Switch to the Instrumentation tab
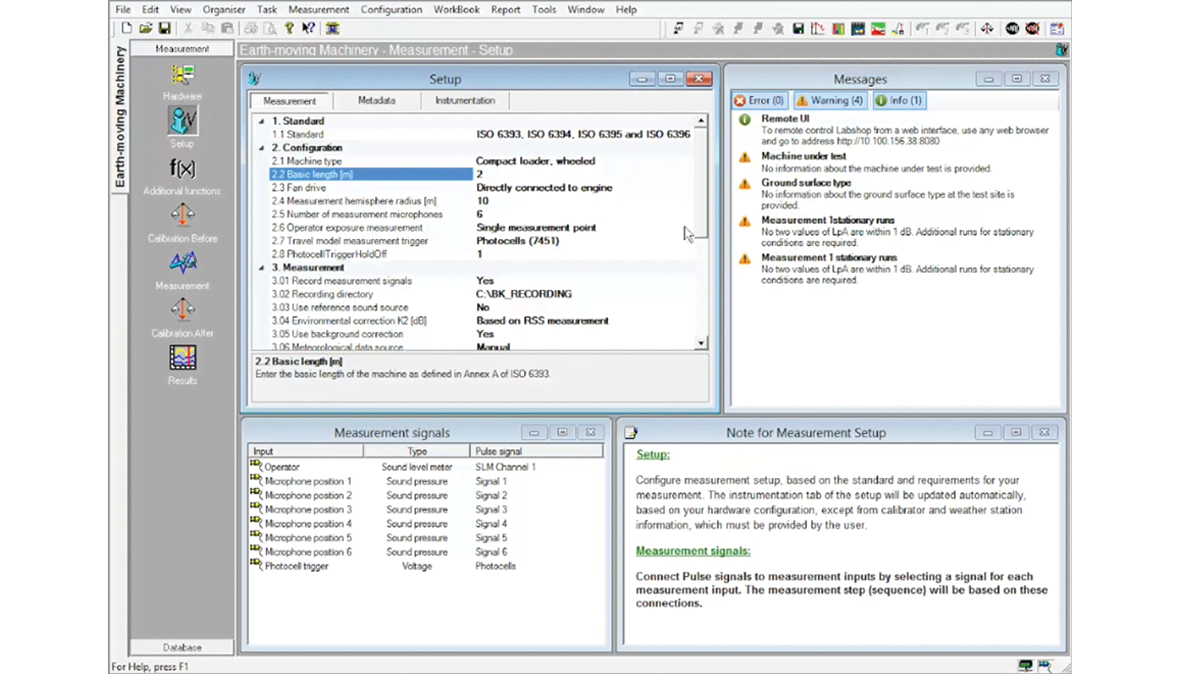This screenshot has height=674, width=1180. coord(464,101)
